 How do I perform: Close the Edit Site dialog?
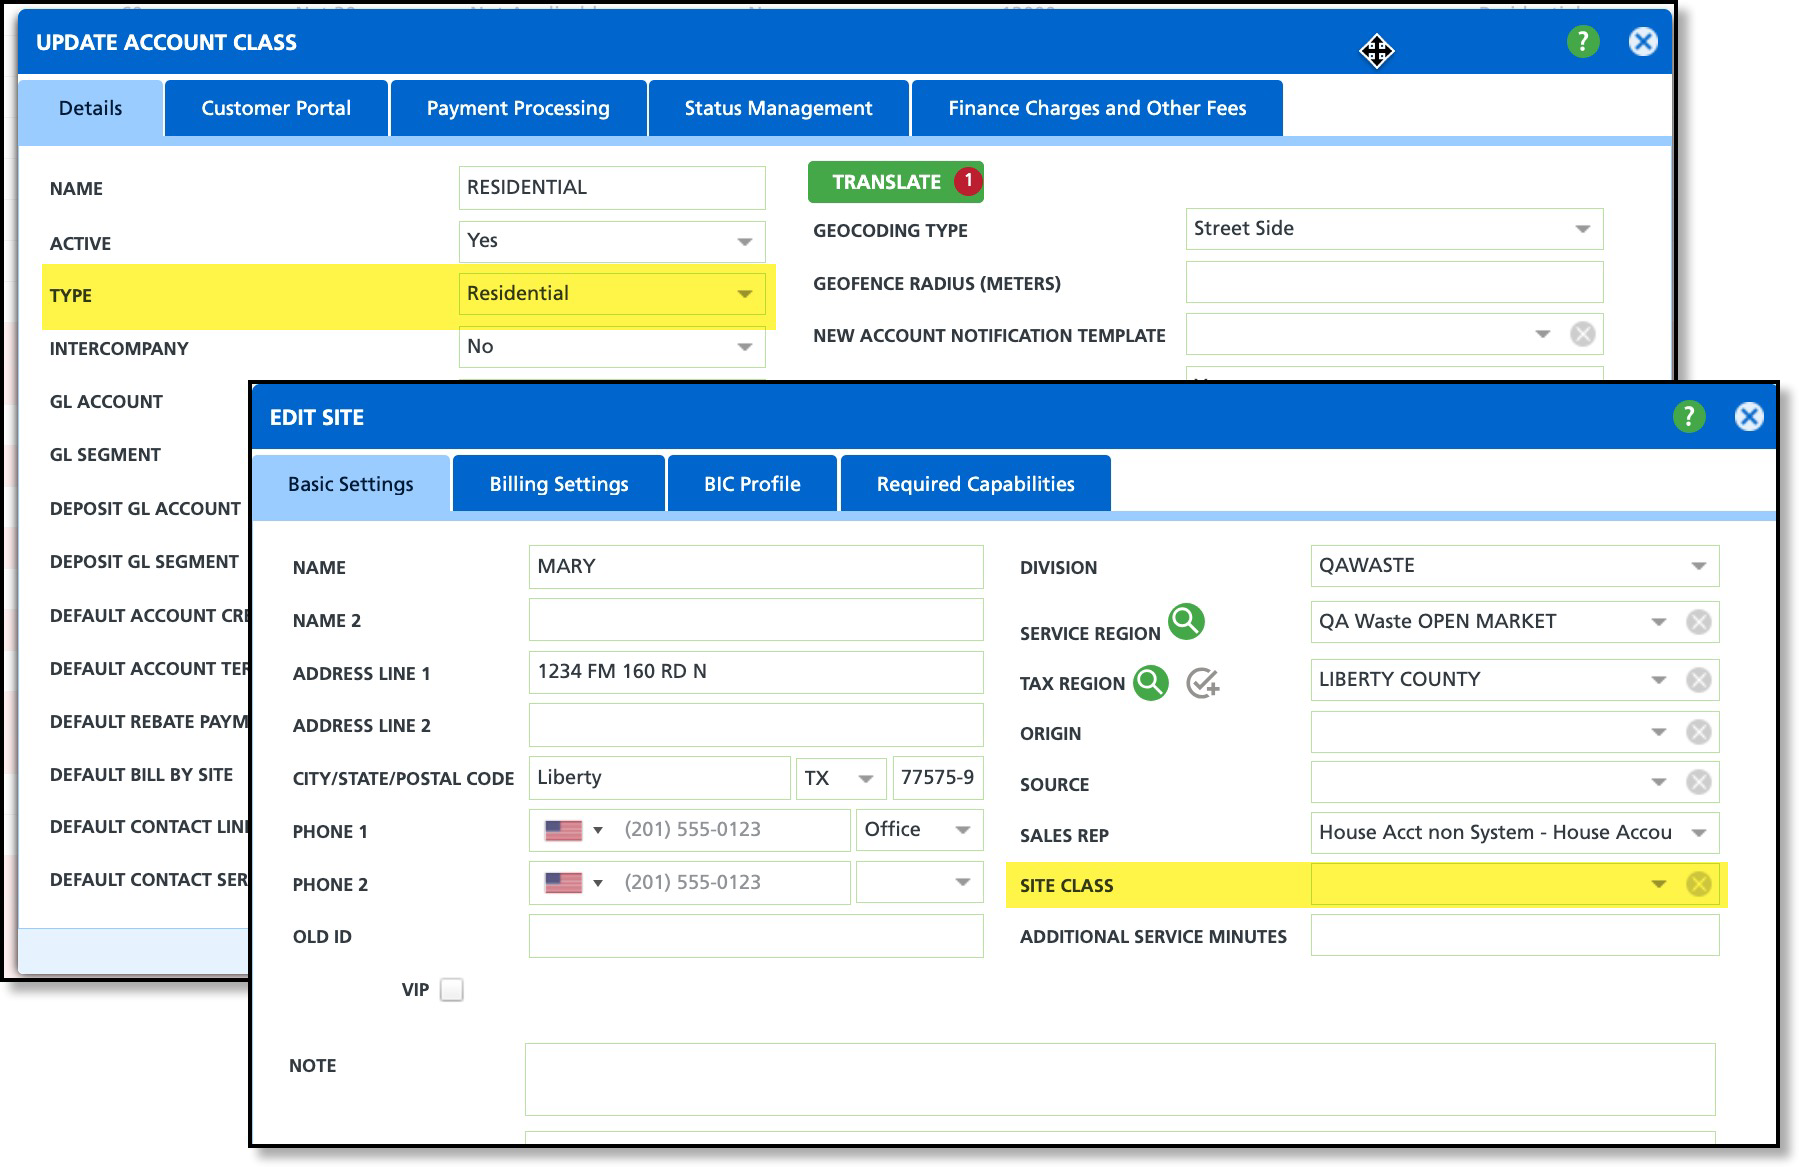[x=1748, y=416]
